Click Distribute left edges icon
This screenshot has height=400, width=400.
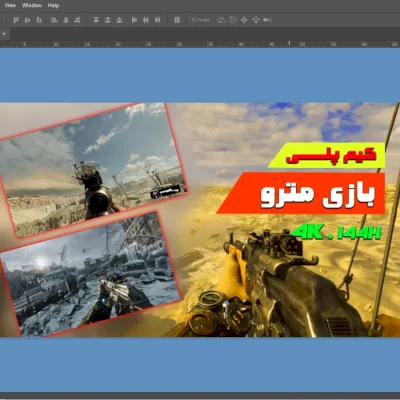(x=134, y=20)
